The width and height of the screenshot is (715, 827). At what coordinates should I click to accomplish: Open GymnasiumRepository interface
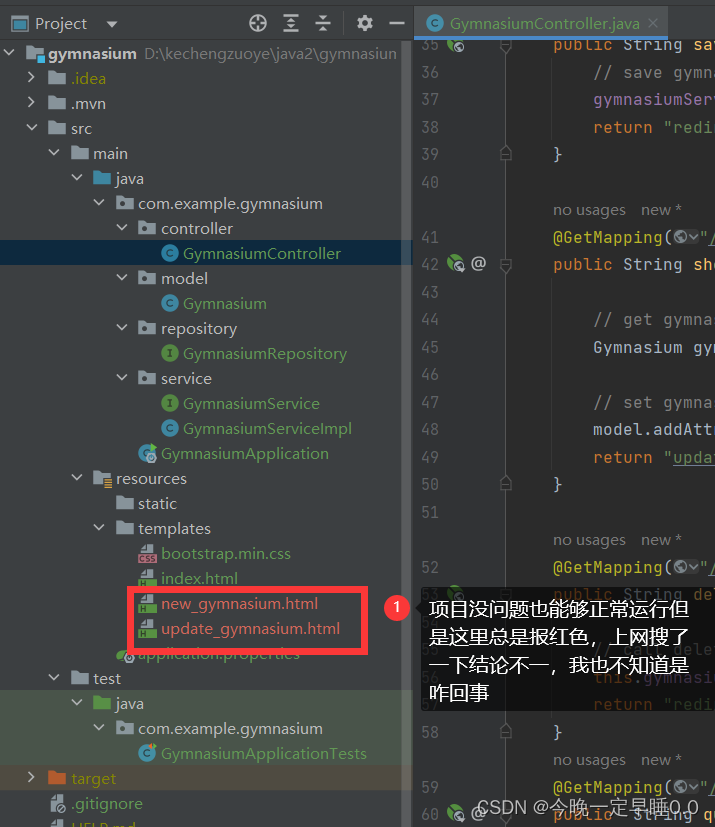click(265, 354)
